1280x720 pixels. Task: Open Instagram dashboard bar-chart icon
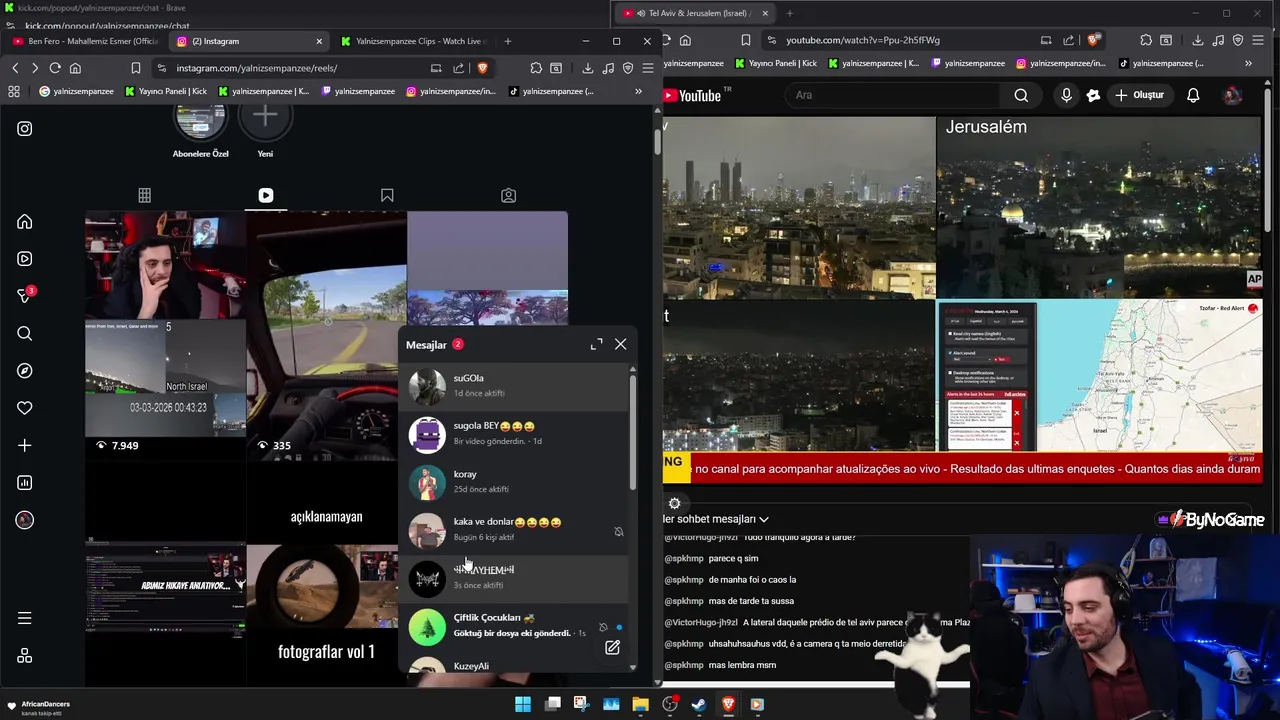point(25,483)
